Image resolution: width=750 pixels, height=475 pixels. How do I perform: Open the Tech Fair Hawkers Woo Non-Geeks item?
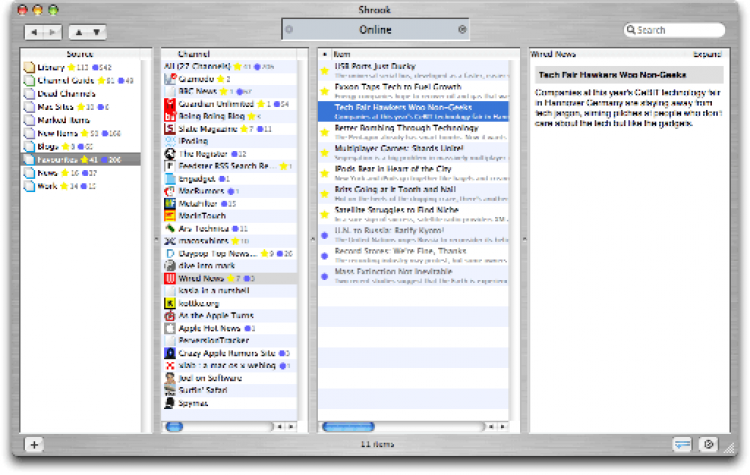tap(414, 111)
